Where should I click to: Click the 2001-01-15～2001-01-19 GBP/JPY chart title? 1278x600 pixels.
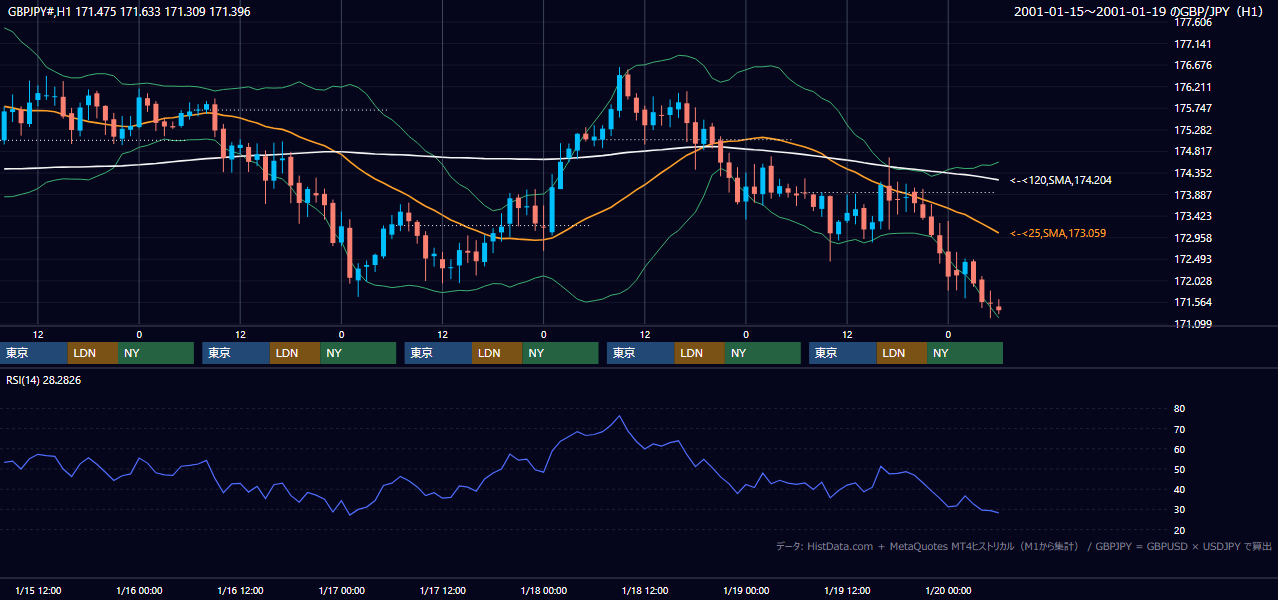coord(1141,12)
